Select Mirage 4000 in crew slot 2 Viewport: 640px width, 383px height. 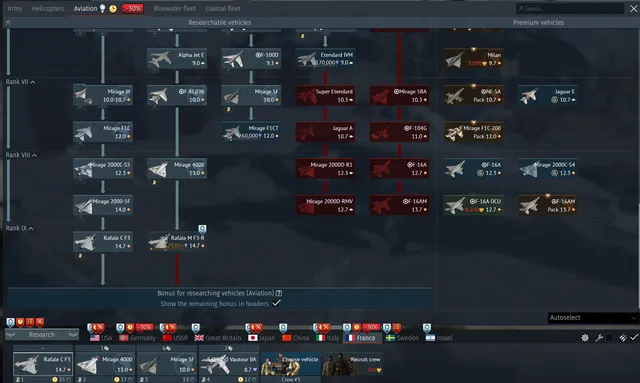pyautogui.click(x=105, y=364)
